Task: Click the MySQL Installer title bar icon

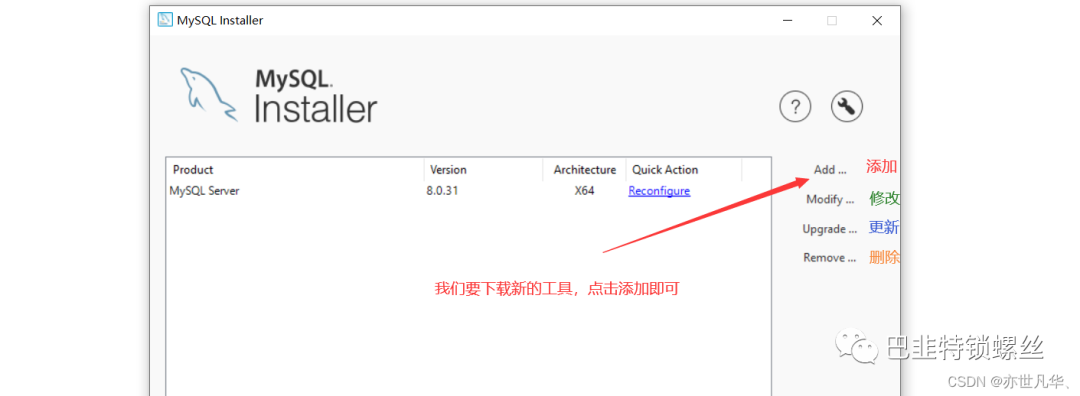Action: 165,20
